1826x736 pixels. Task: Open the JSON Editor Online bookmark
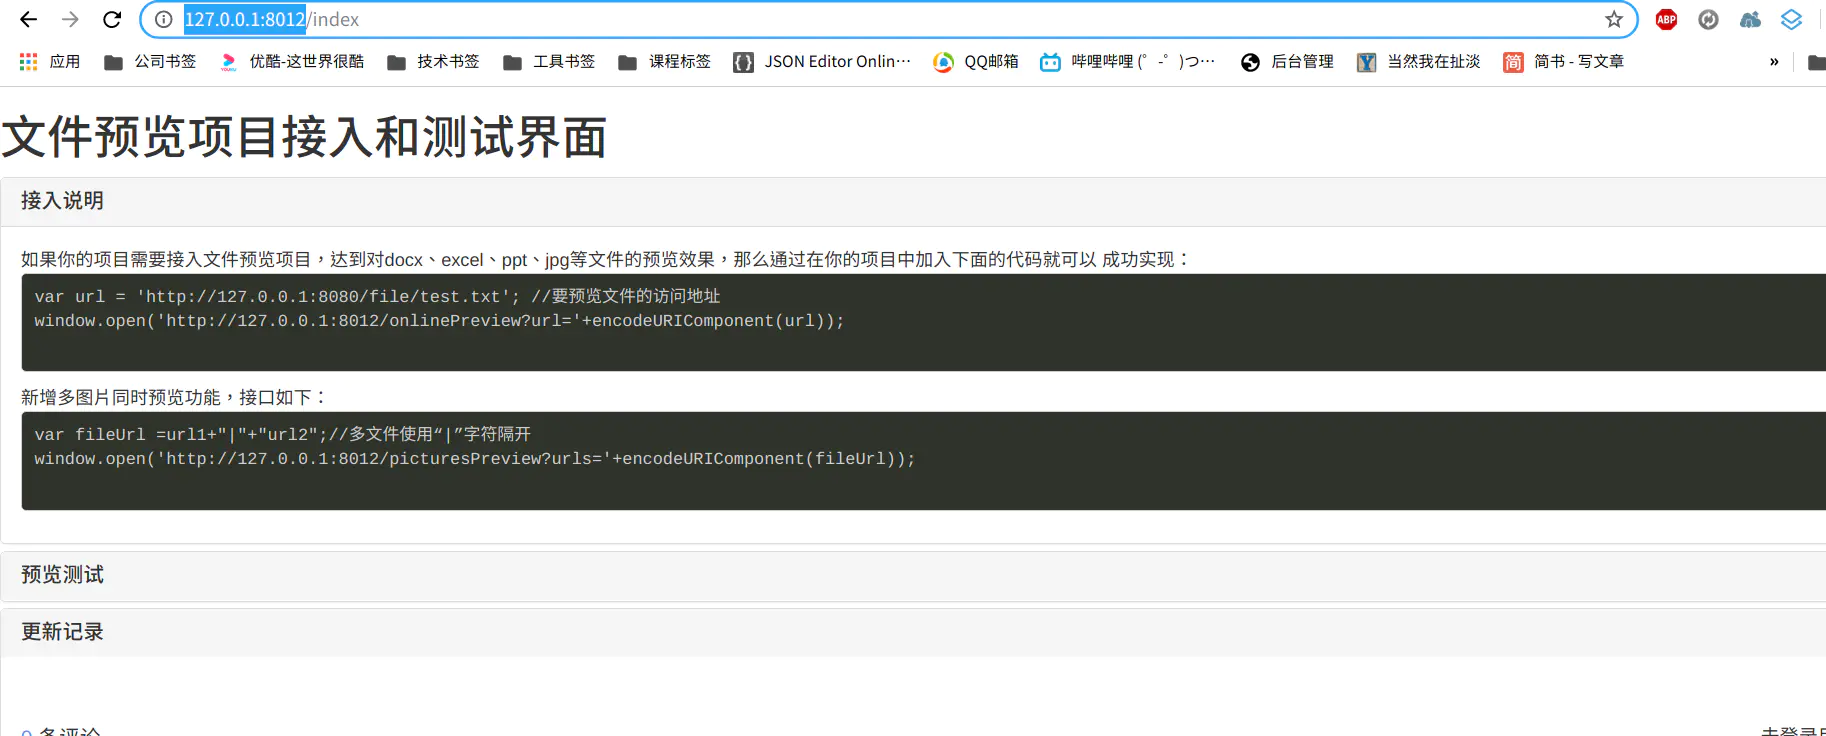click(x=822, y=62)
